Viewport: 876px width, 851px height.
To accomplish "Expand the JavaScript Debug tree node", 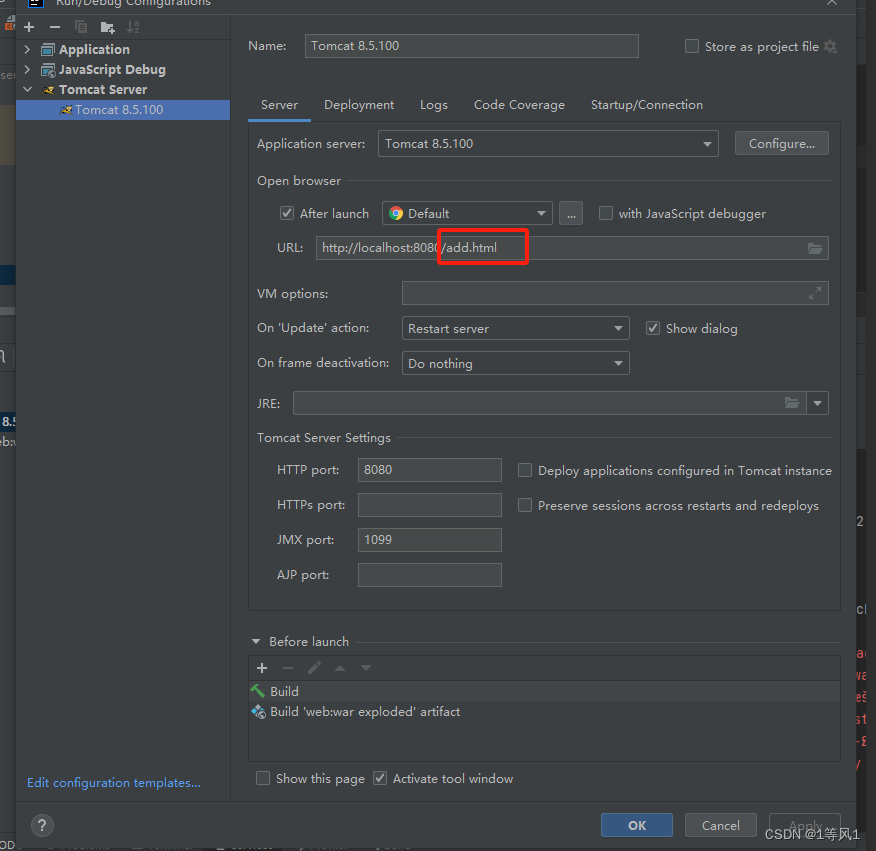I will tap(27, 70).
